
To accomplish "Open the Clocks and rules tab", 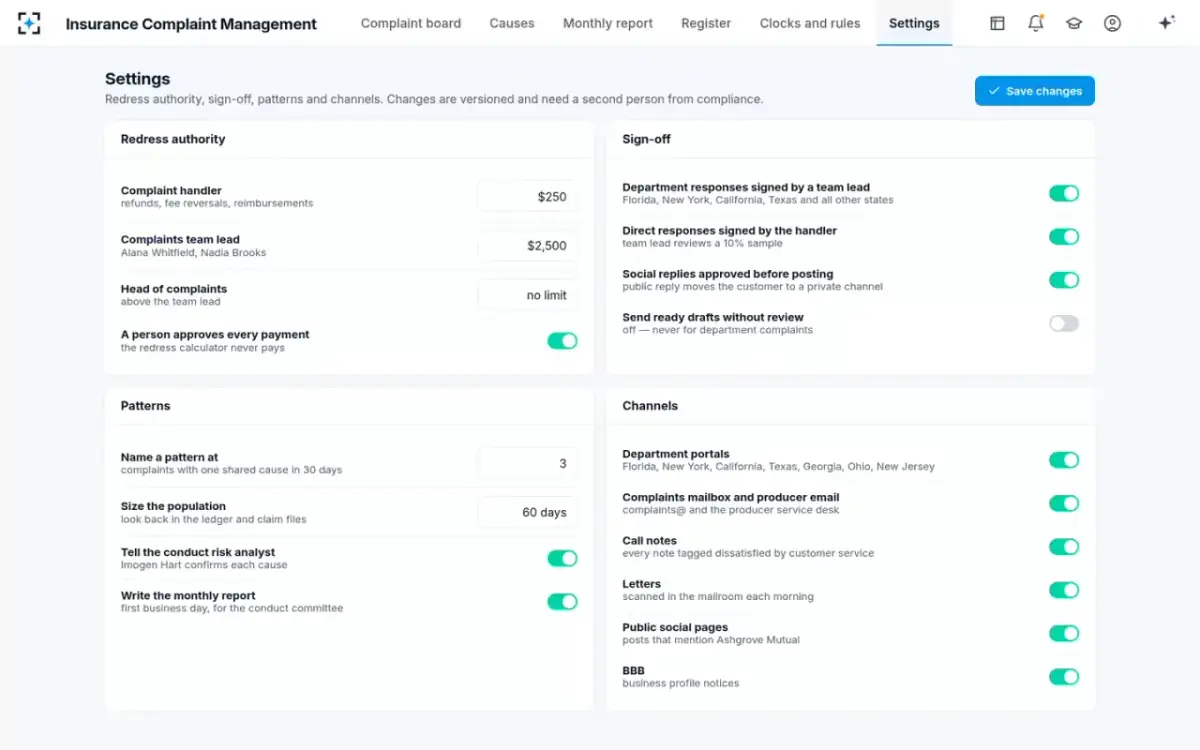I will (x=810, y=23).
